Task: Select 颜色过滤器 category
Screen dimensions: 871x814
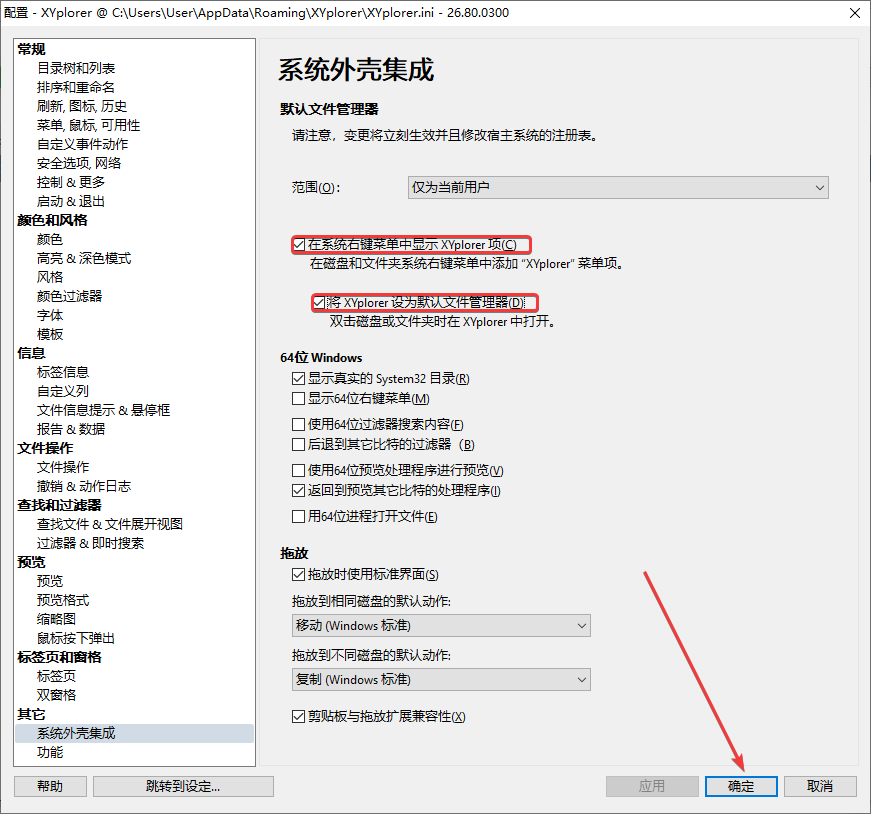Action: tap(70, 296)
